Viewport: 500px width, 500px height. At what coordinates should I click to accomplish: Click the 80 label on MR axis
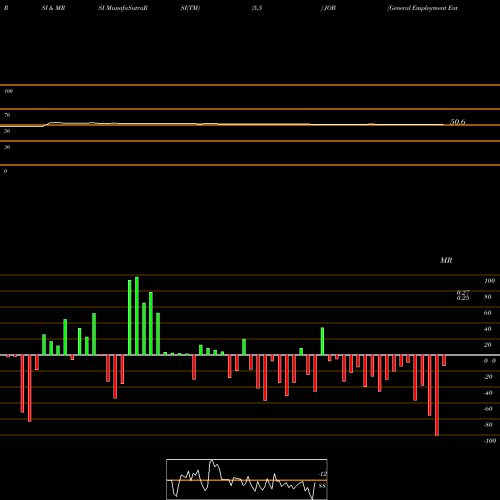488,297
